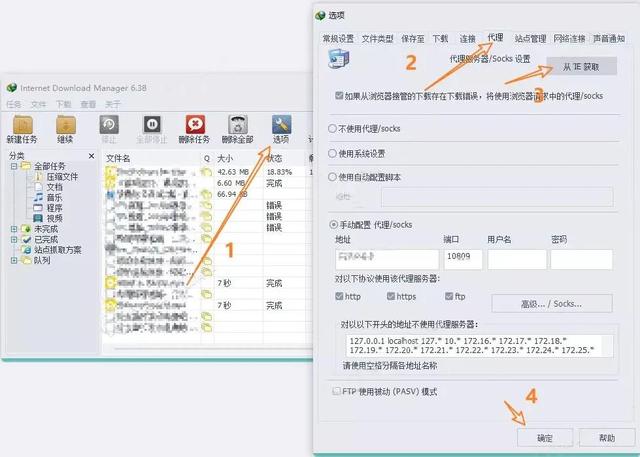The width and height of the screenshot is (640, 457).
Task: Select 视频 category in sidebar
Action: [x=54, y=219]
